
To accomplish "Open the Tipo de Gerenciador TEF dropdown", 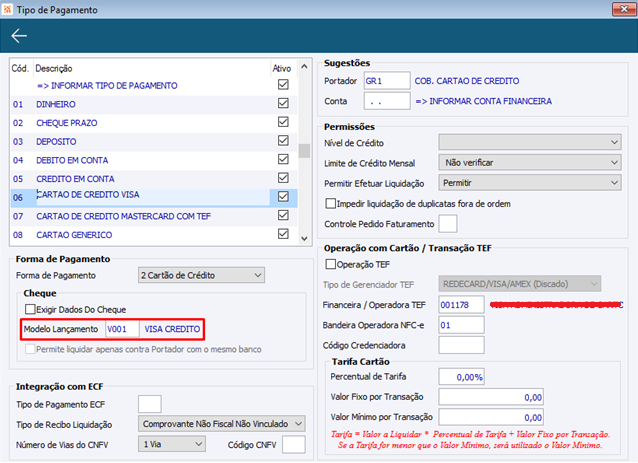I will (x=520, y=284).
